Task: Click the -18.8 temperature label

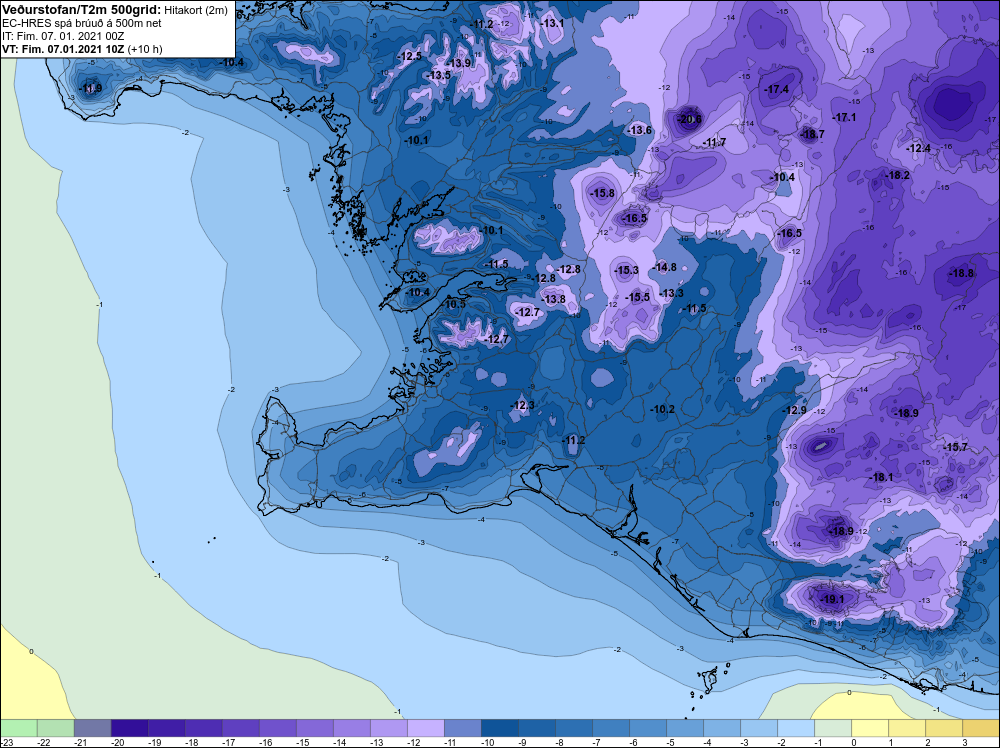Action: click(x=961, y=273)
